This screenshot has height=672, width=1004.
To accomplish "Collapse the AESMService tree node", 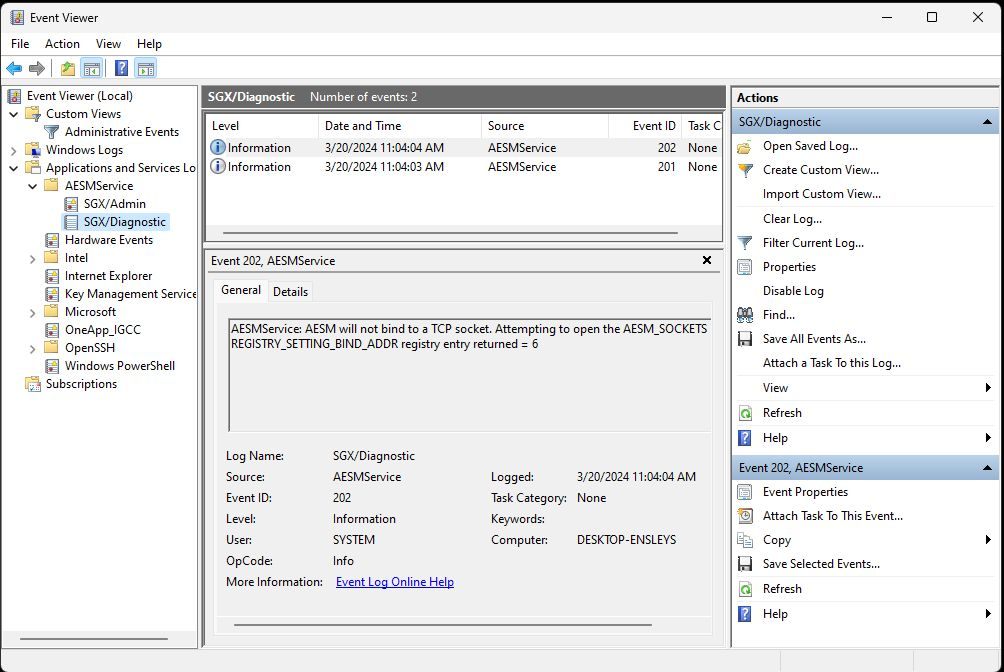I will point(32,186).
